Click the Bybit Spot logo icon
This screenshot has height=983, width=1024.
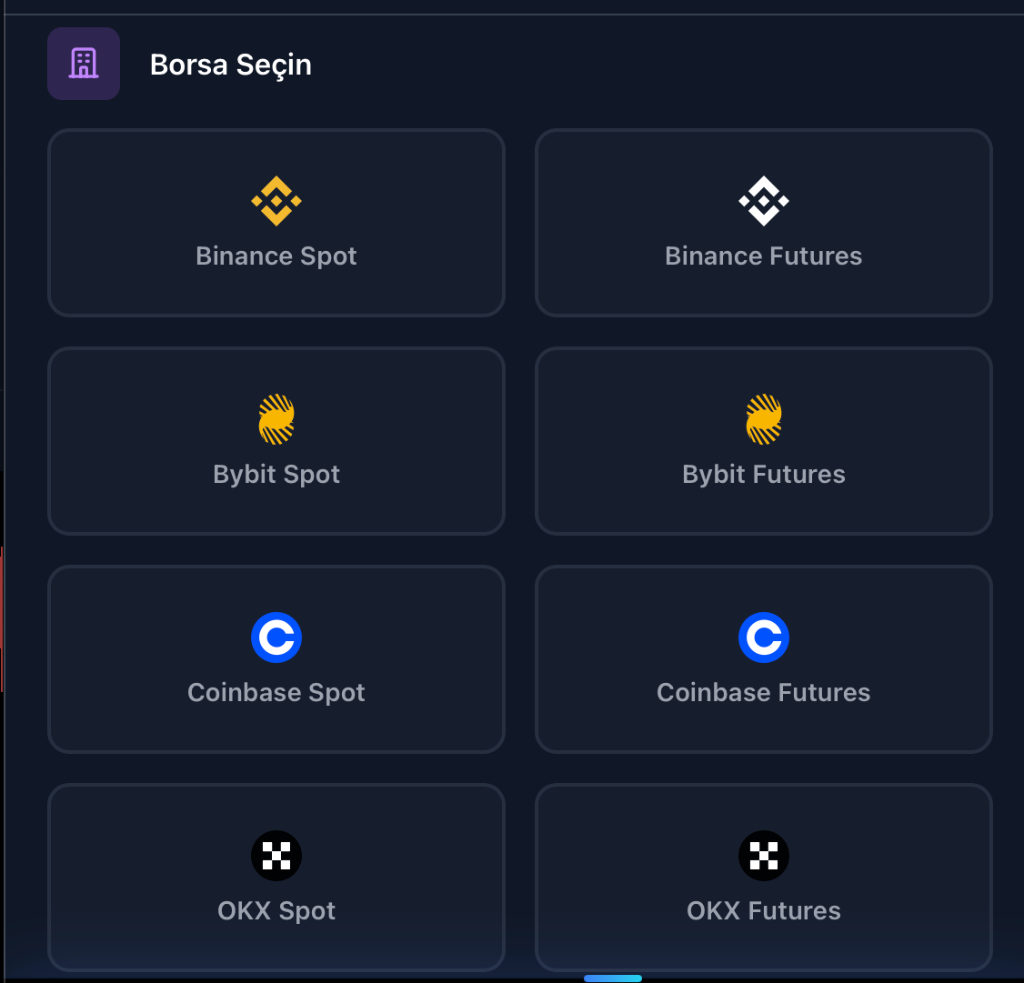pyautogui.click(x=276, y=419)
